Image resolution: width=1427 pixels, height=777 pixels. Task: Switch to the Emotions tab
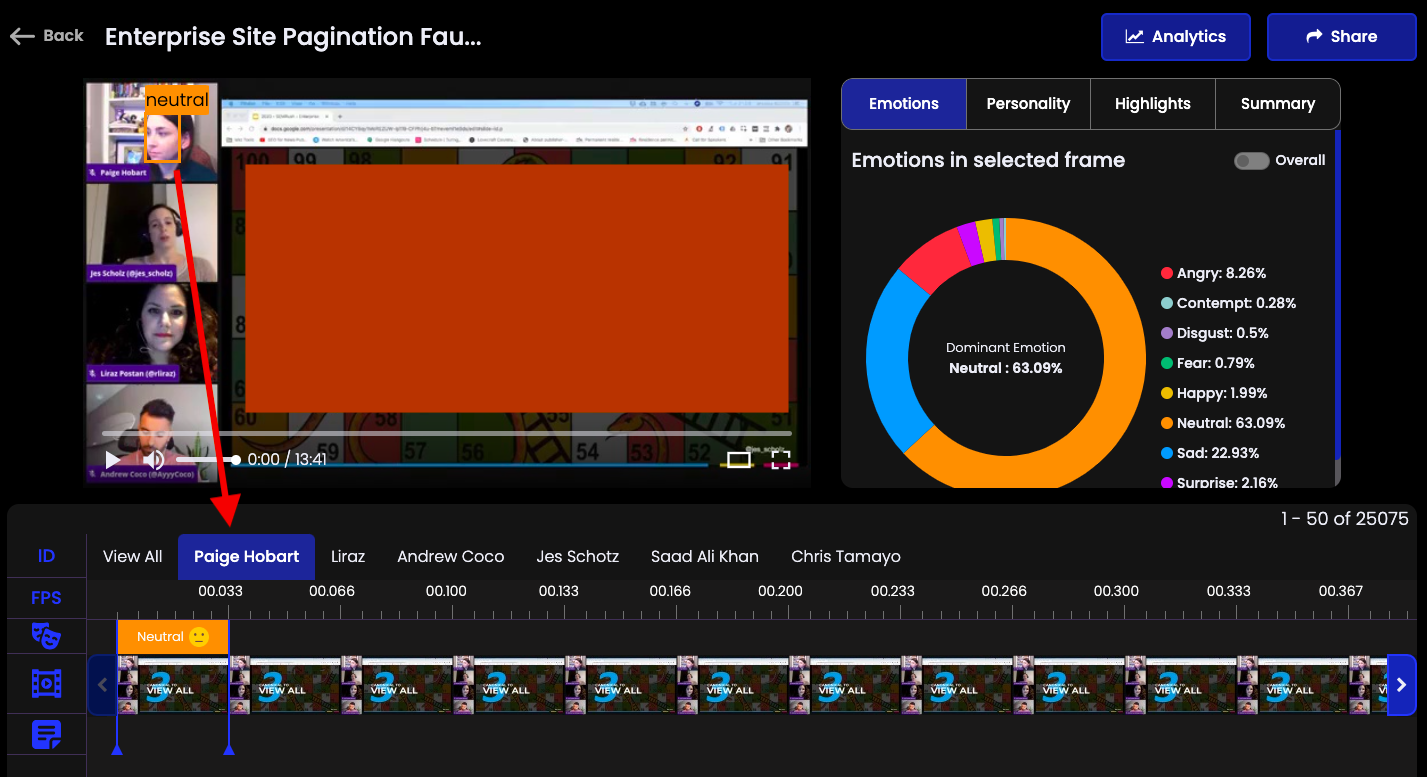point(904,104)
